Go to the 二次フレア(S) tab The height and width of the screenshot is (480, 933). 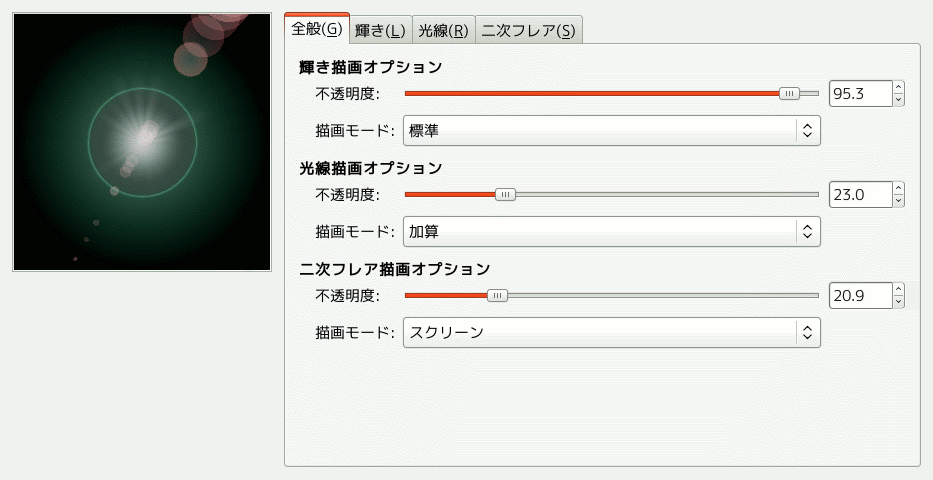[x=528, y=31]
